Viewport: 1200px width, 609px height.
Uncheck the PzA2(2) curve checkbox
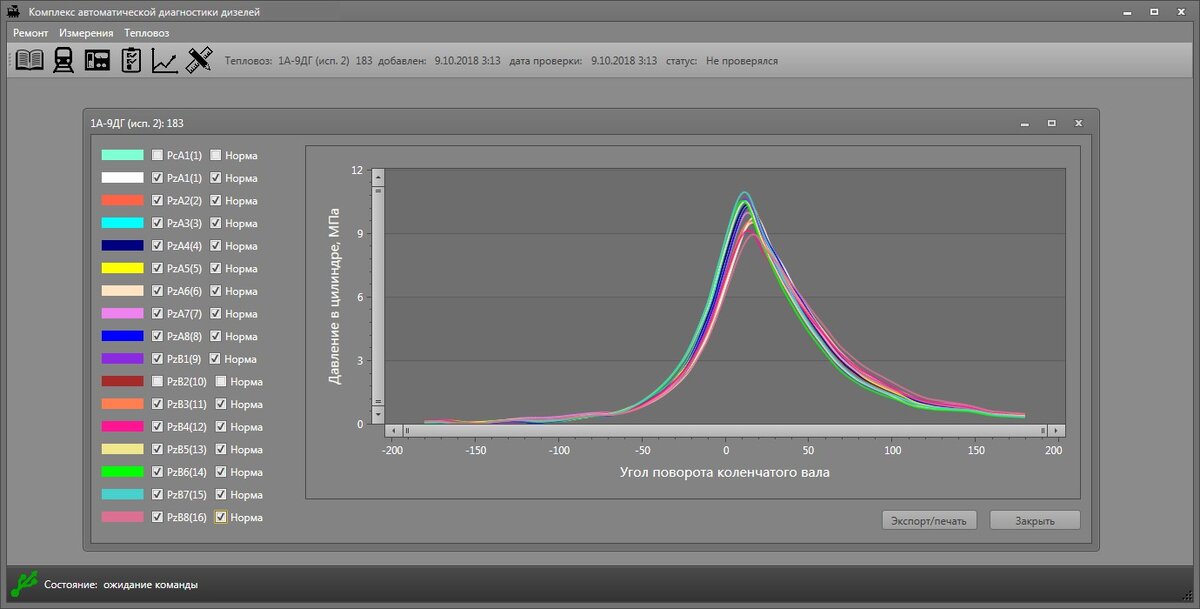(157, 200)
